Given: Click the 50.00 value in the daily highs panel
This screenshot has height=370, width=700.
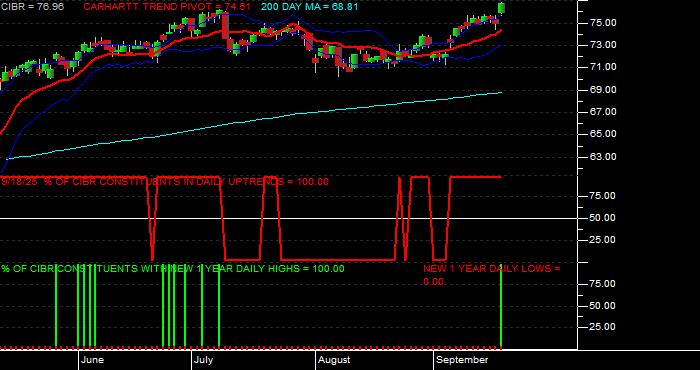Looking at the screenshot, I should (603, 306).
